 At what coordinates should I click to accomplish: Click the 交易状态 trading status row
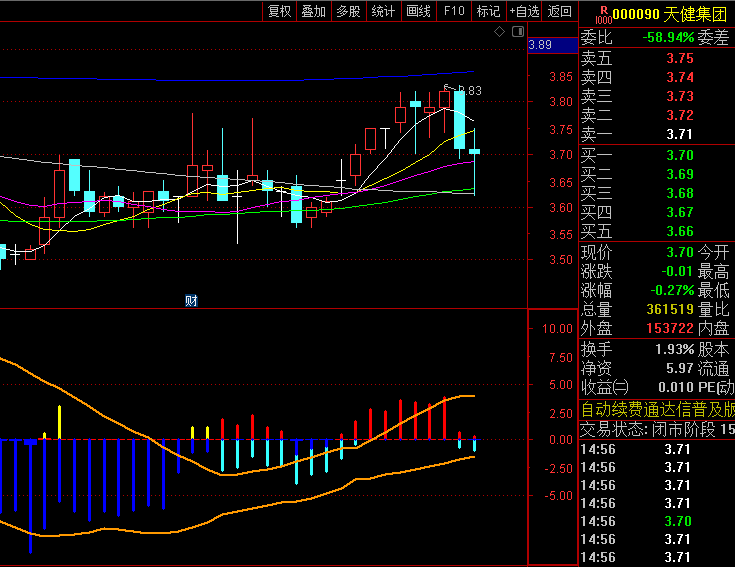[657, 430]
